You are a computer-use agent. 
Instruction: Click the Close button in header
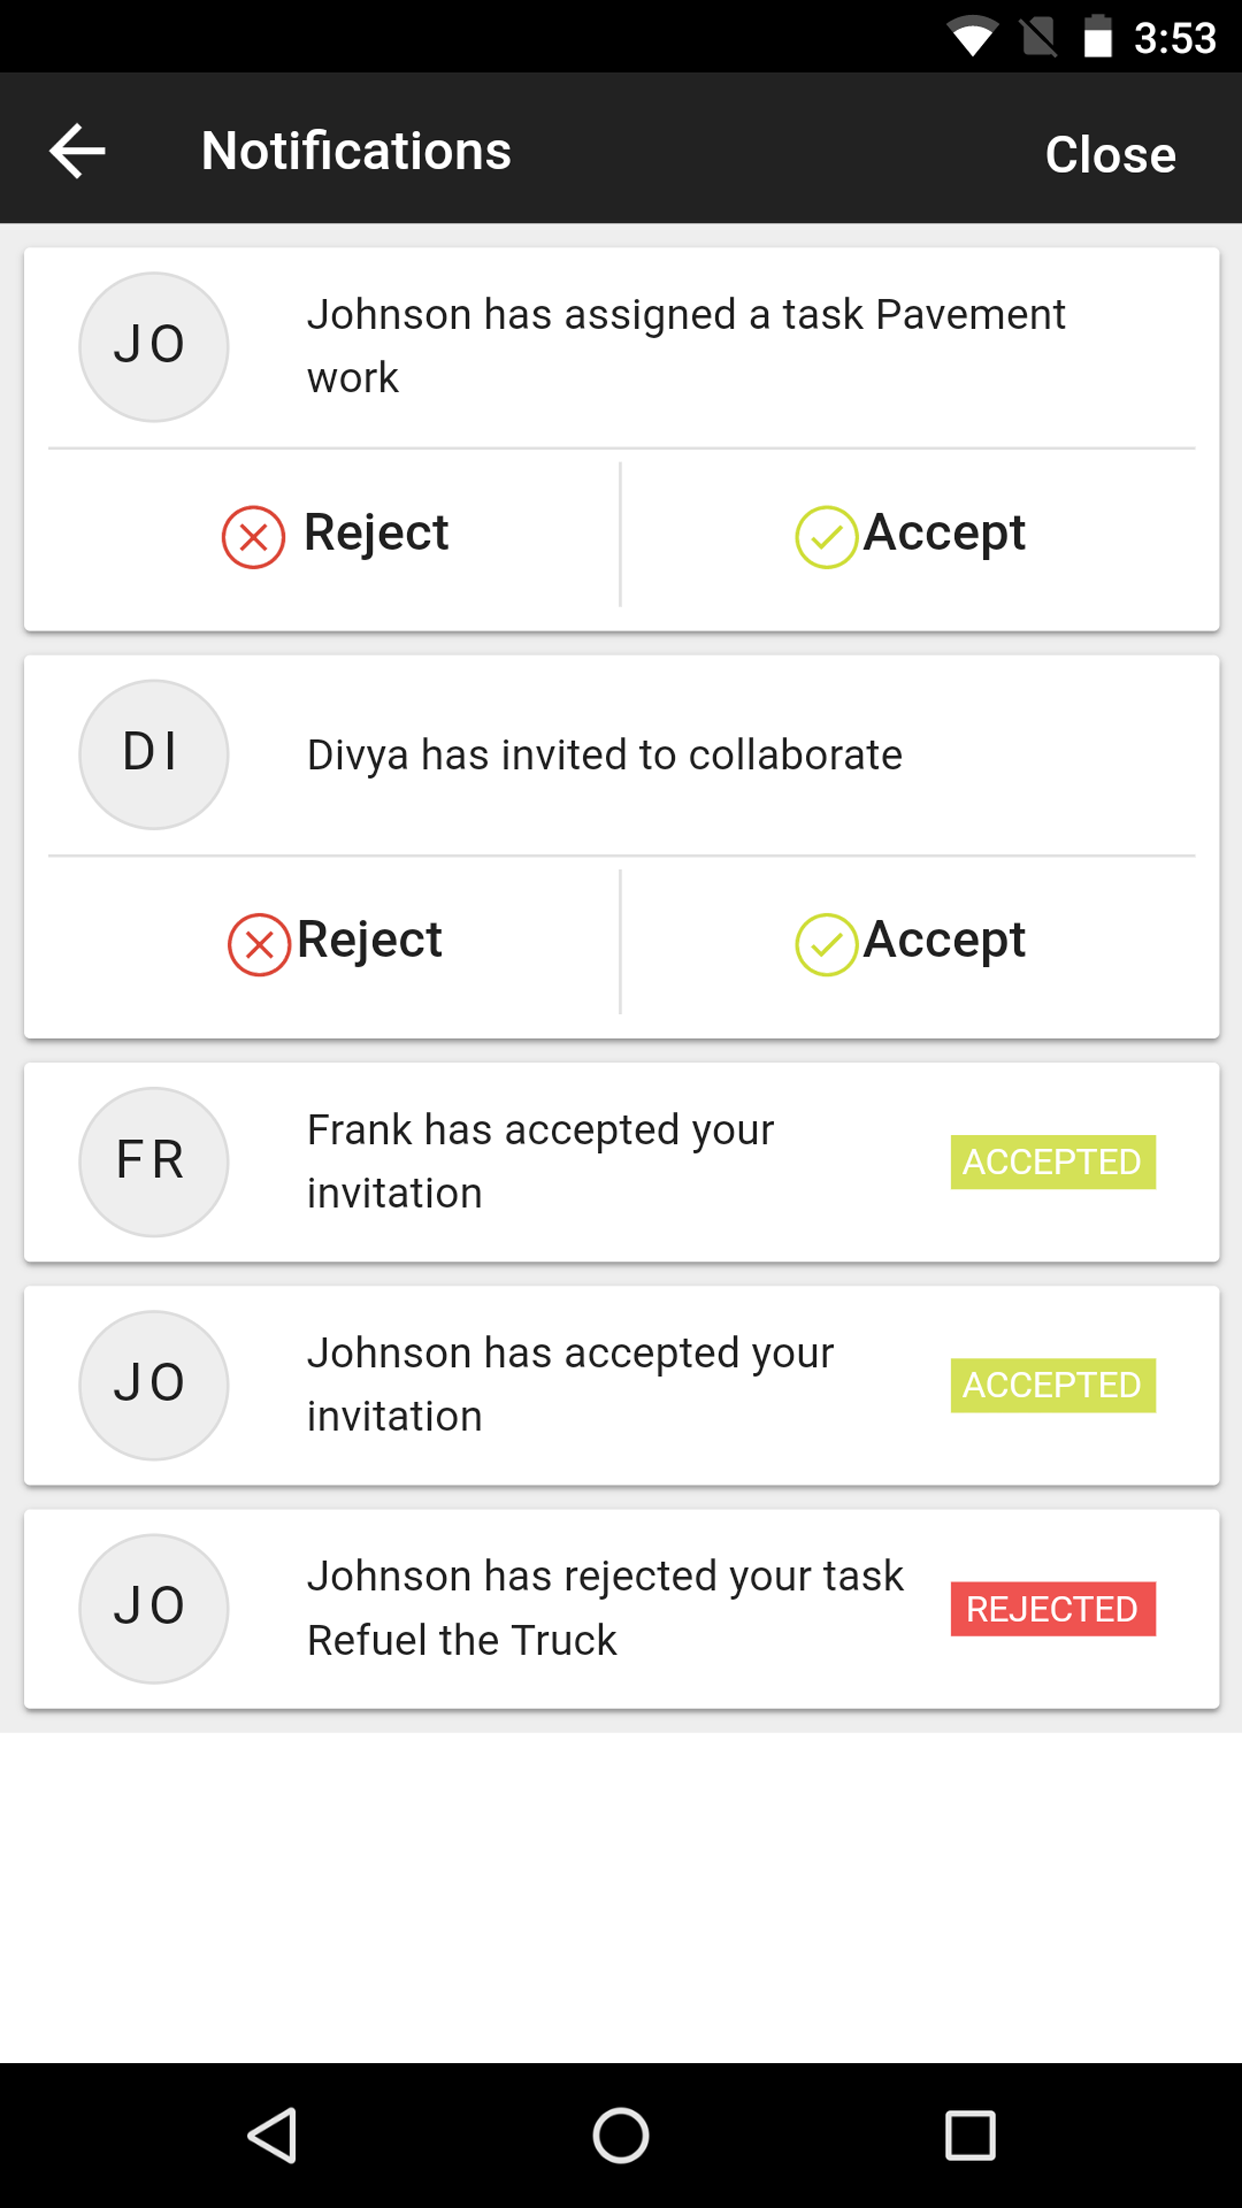pos(1110,154)
